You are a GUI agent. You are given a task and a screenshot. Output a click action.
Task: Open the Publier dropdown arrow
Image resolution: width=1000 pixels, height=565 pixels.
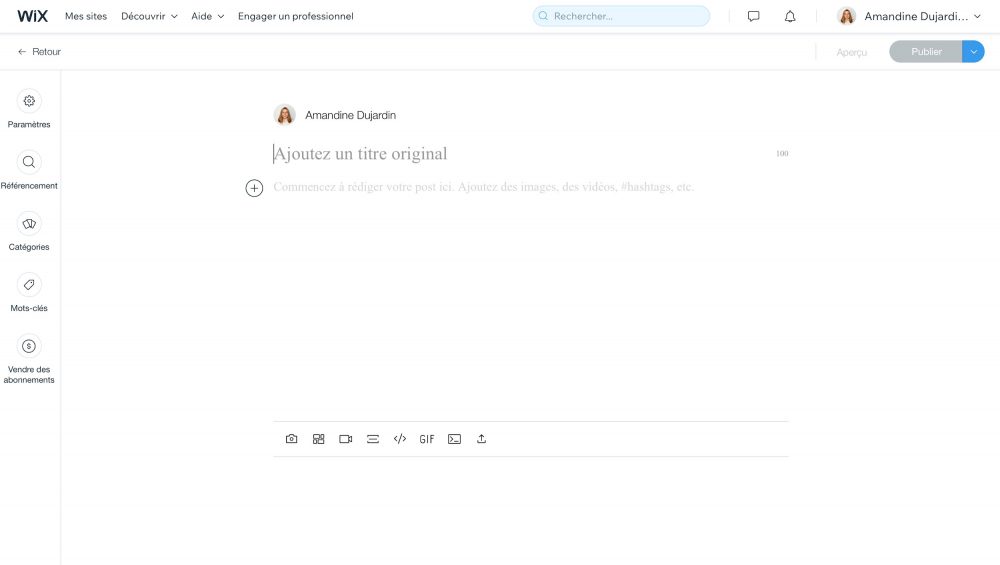click(x=973, y=52)
